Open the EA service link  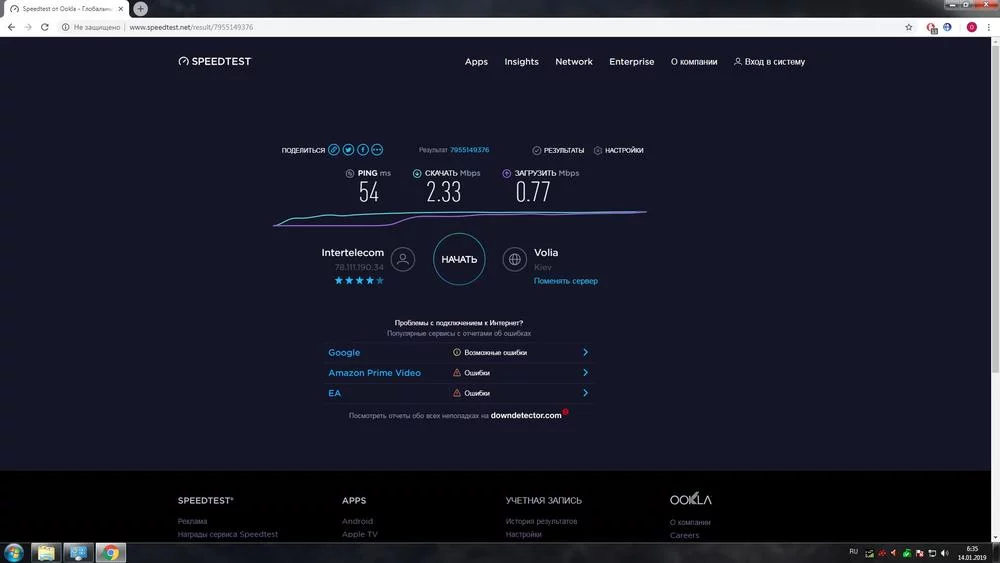click(334, 393)
